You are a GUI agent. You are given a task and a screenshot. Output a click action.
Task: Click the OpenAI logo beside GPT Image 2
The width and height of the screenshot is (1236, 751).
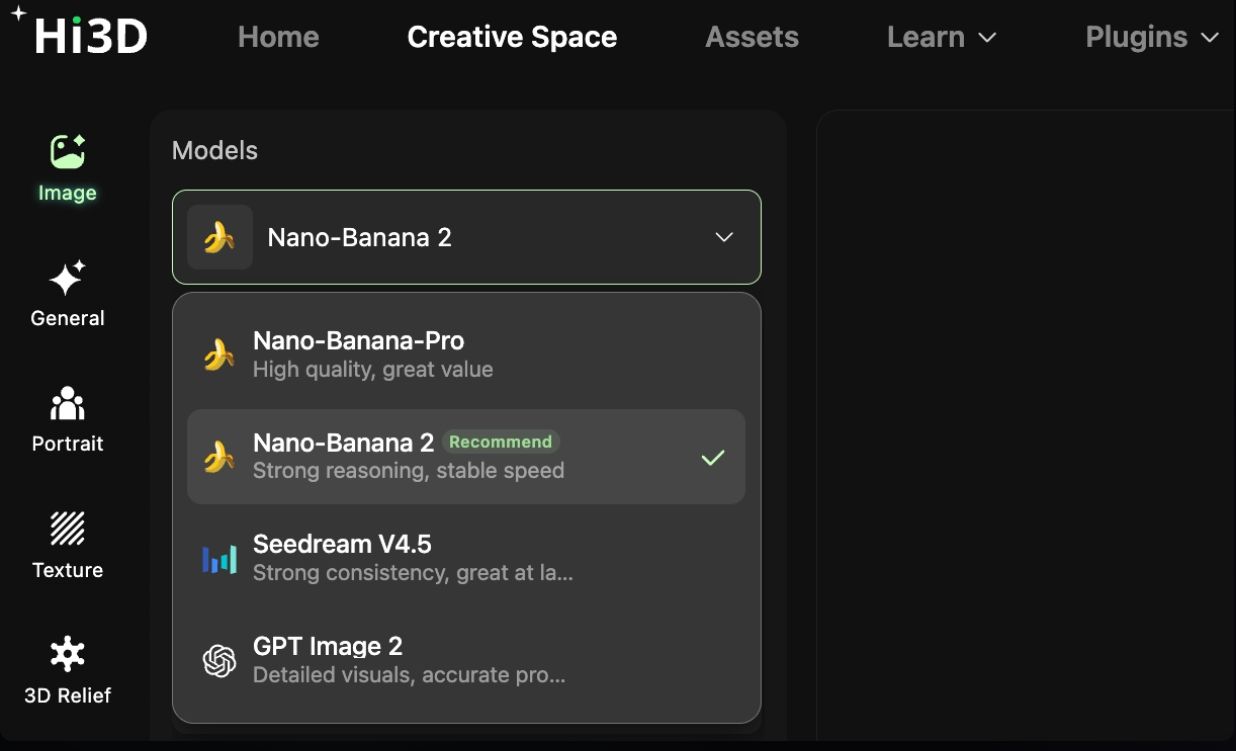coord(219,661)
